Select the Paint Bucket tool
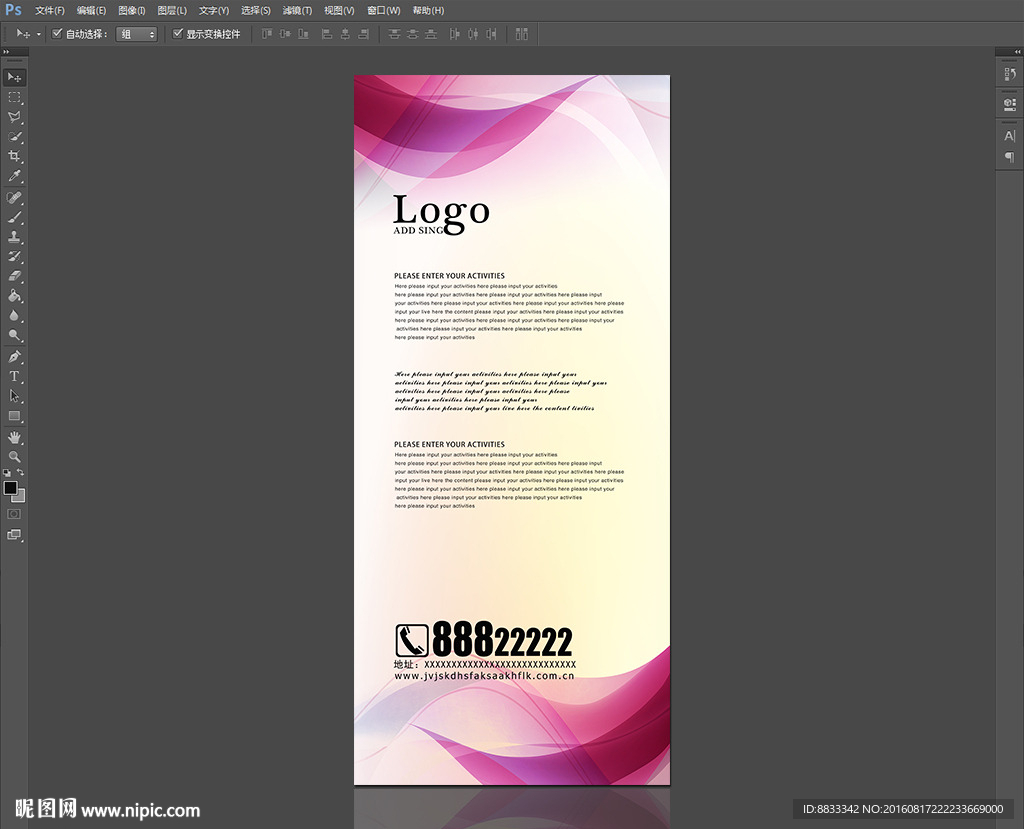The height and width of the screenshot is (829, 1024). (x=14, y=296)
